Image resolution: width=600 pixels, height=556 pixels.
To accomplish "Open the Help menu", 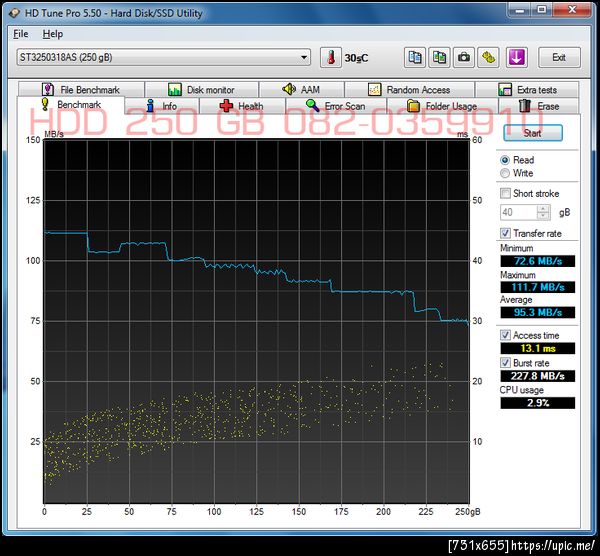I will [52, 34].
